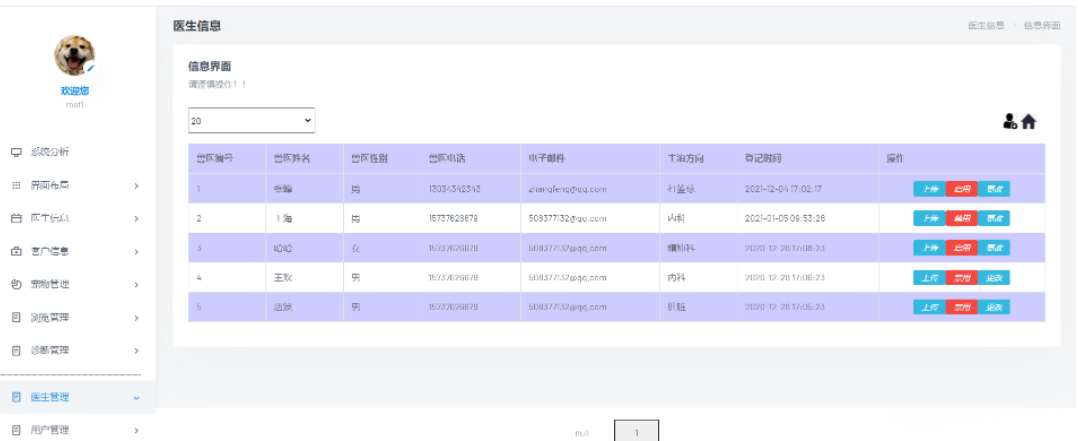The image size is (1078, 441).
Task: Click the 信息界面 breadcrumb text
Action: pos(1042,25)
